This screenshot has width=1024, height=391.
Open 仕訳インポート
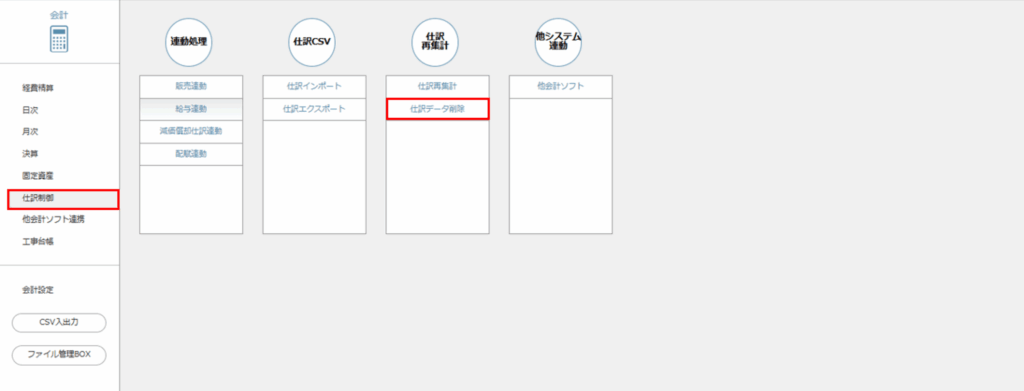(x=314, y=86)
